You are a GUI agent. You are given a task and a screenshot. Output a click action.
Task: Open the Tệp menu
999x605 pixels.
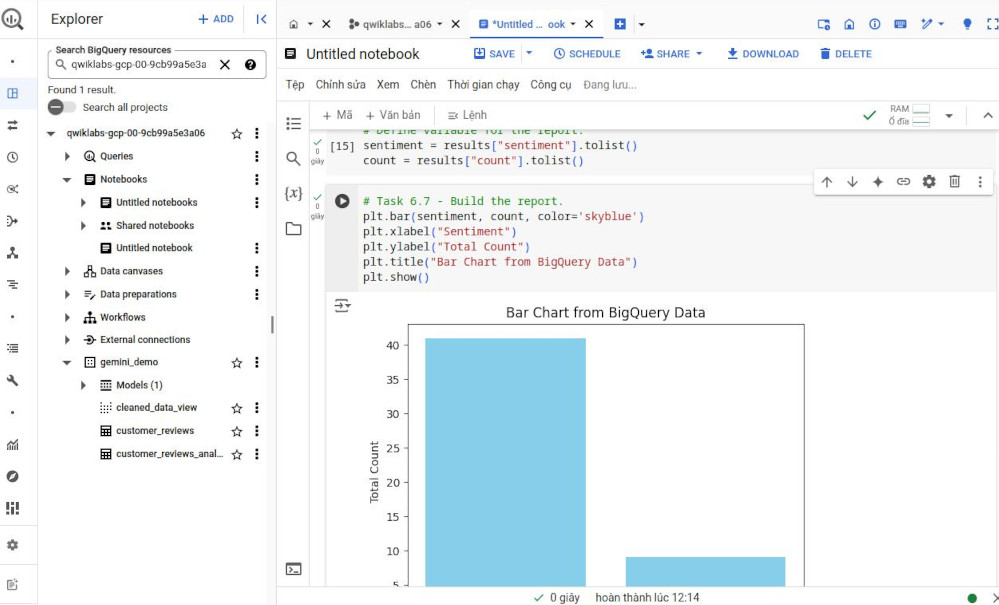294,85
